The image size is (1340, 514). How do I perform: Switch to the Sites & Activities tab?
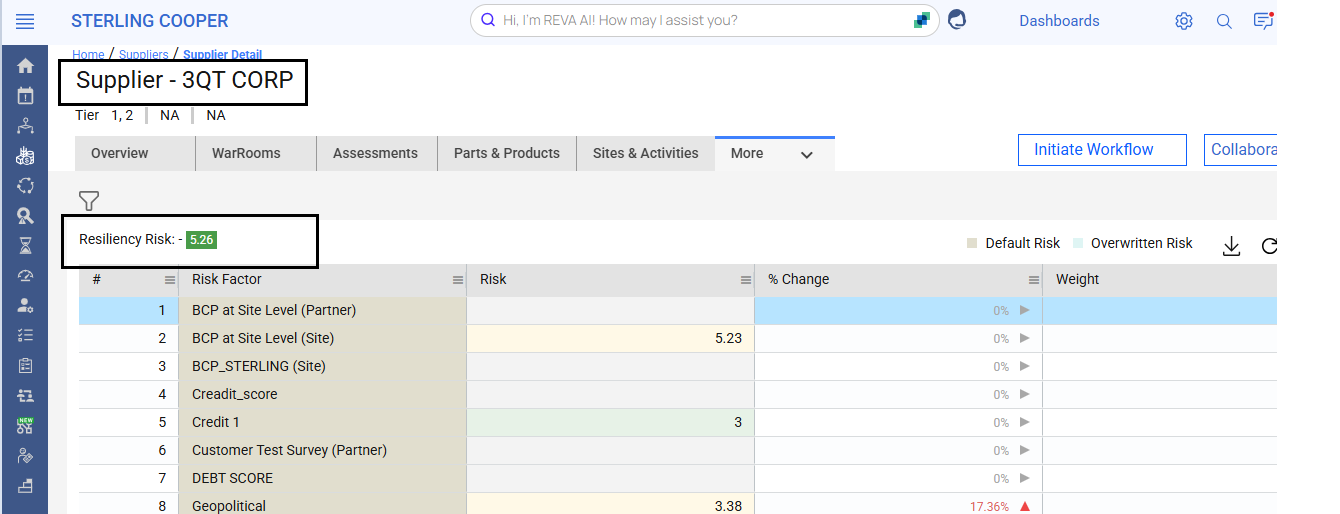pyautogui.click(x=646, y=153)
